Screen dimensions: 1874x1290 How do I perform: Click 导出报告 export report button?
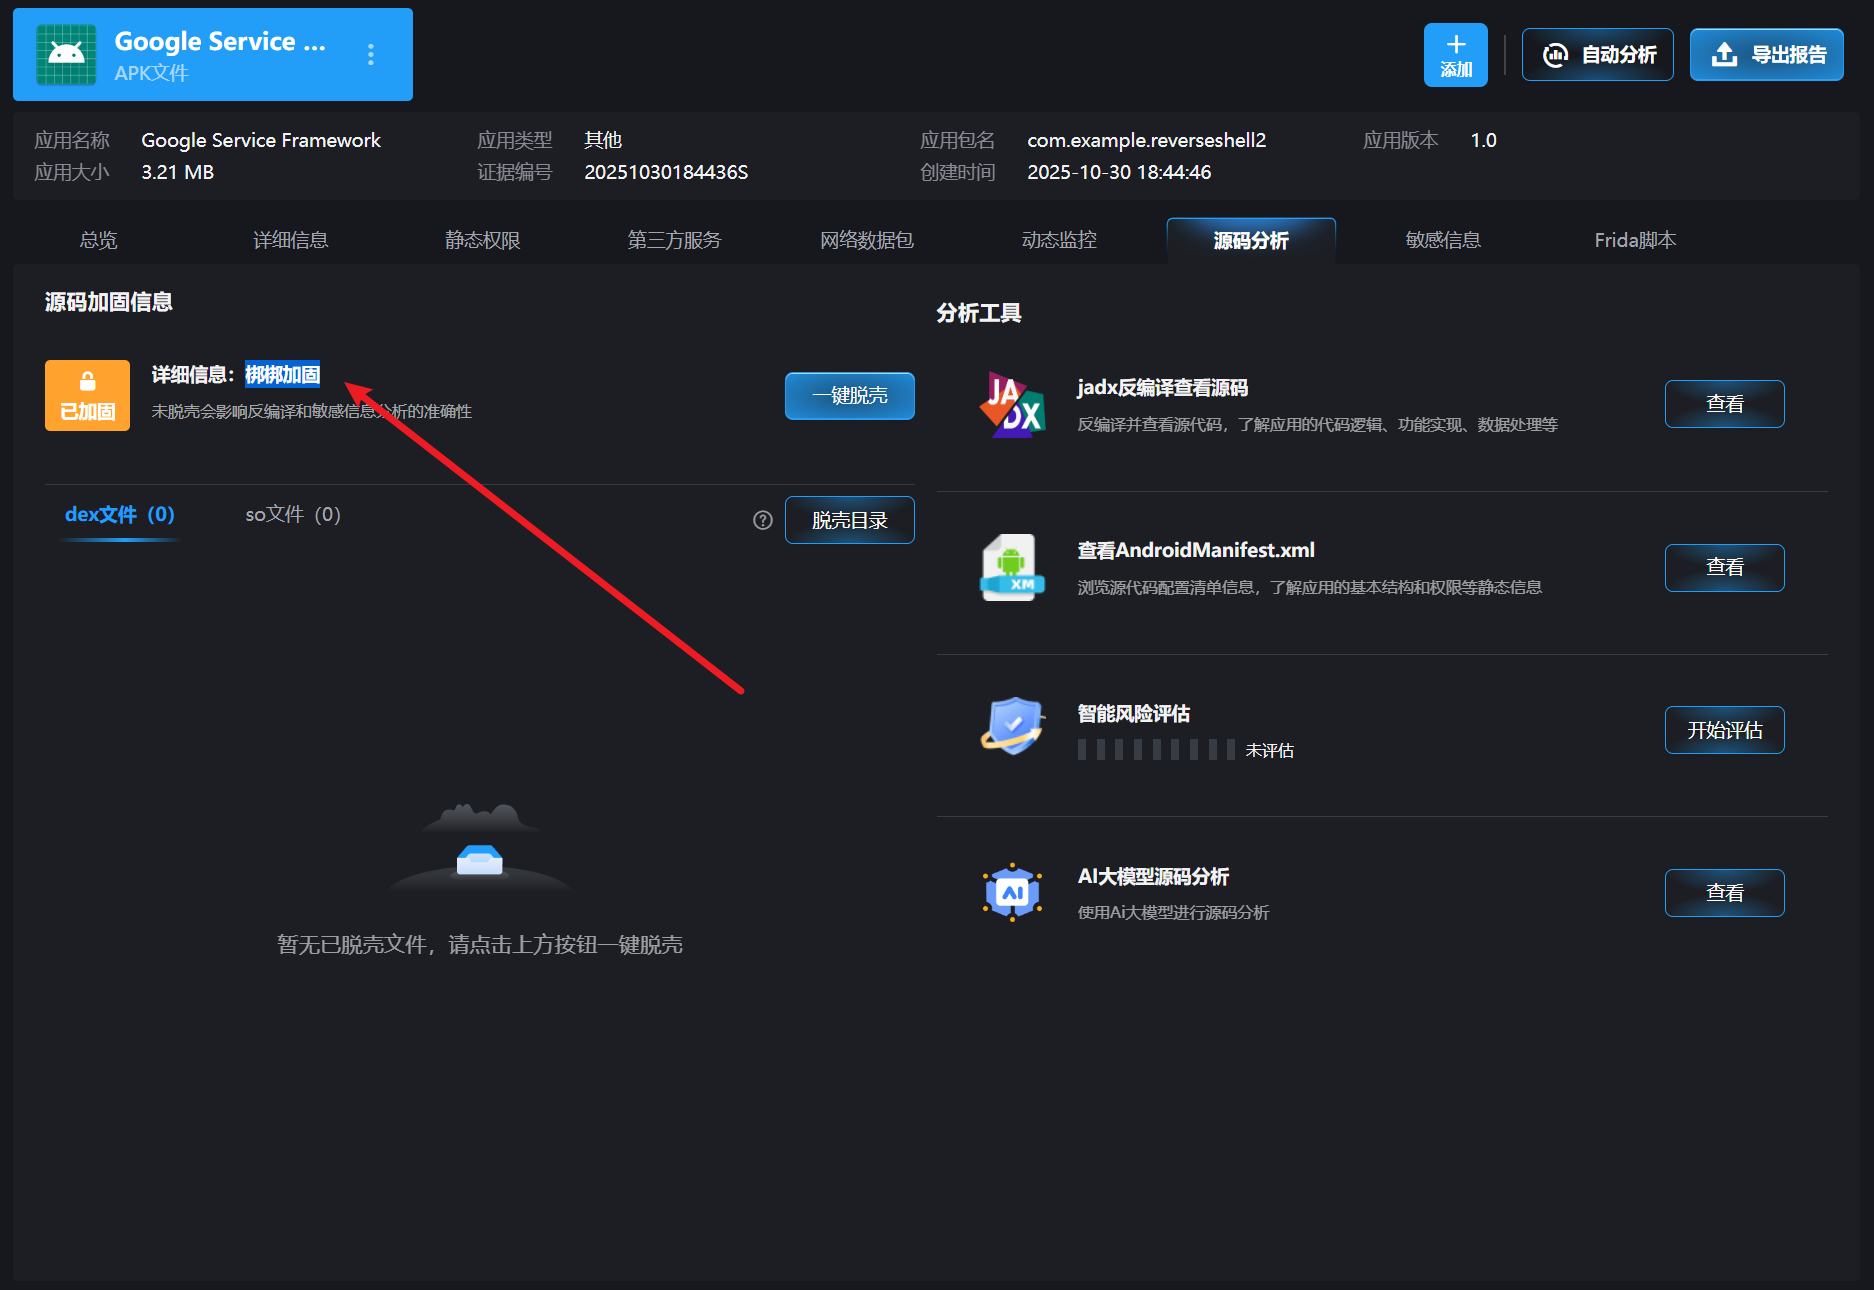tap(1766, 55)
